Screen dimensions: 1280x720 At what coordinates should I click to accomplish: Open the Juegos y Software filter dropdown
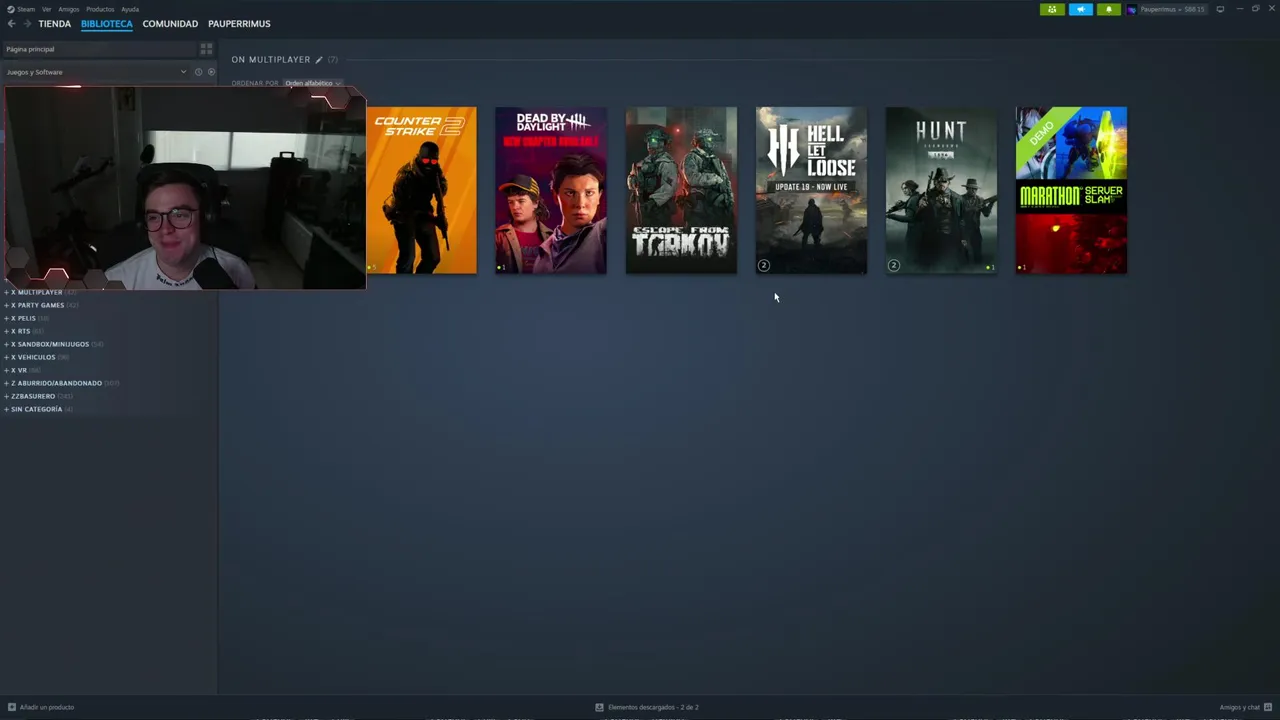click(96, 72)
